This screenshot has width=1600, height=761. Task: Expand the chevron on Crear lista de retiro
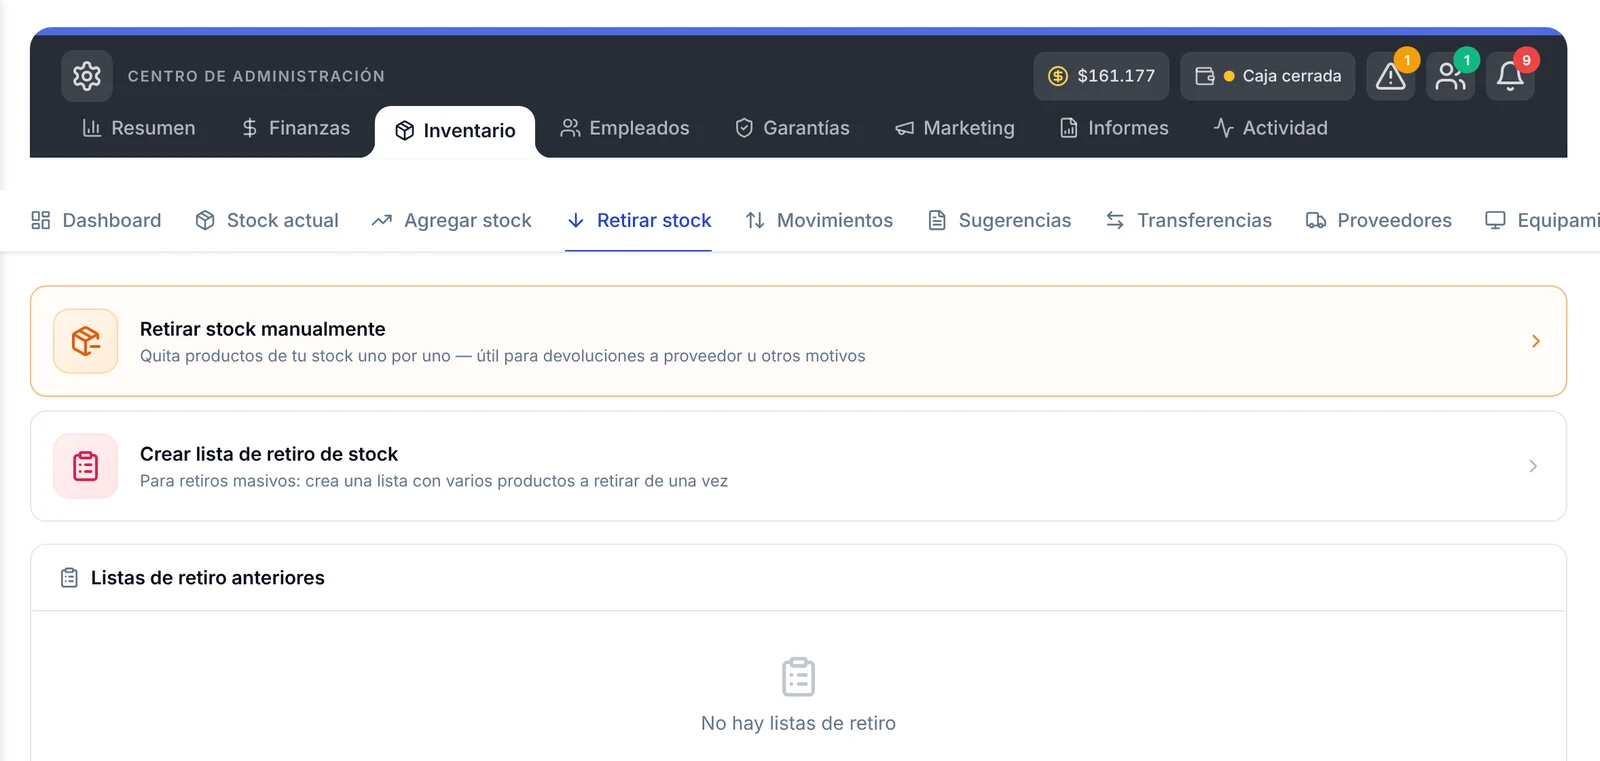click(x=1533, y=466)
